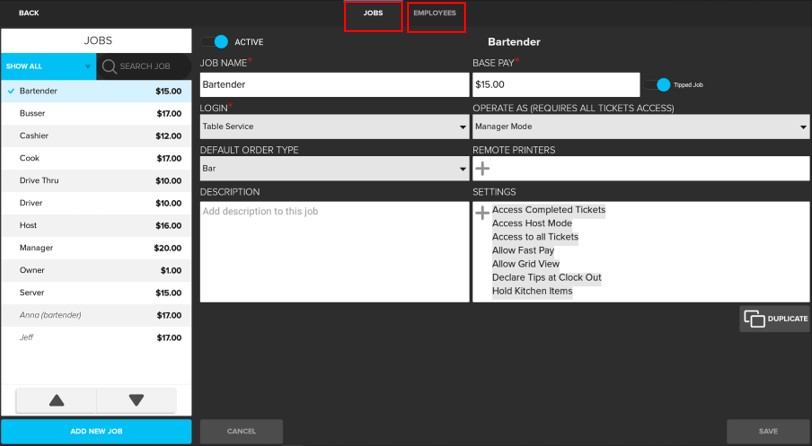The height and width of the screenshot is (446, 812).
Task: Select the Jobs tab
Action: point(373,14)
